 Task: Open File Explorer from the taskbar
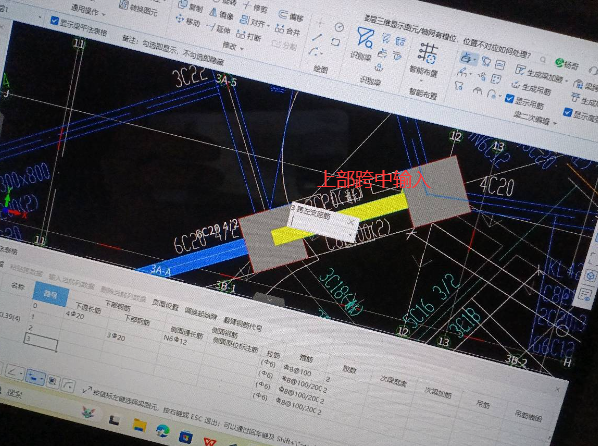pos(140,425)
